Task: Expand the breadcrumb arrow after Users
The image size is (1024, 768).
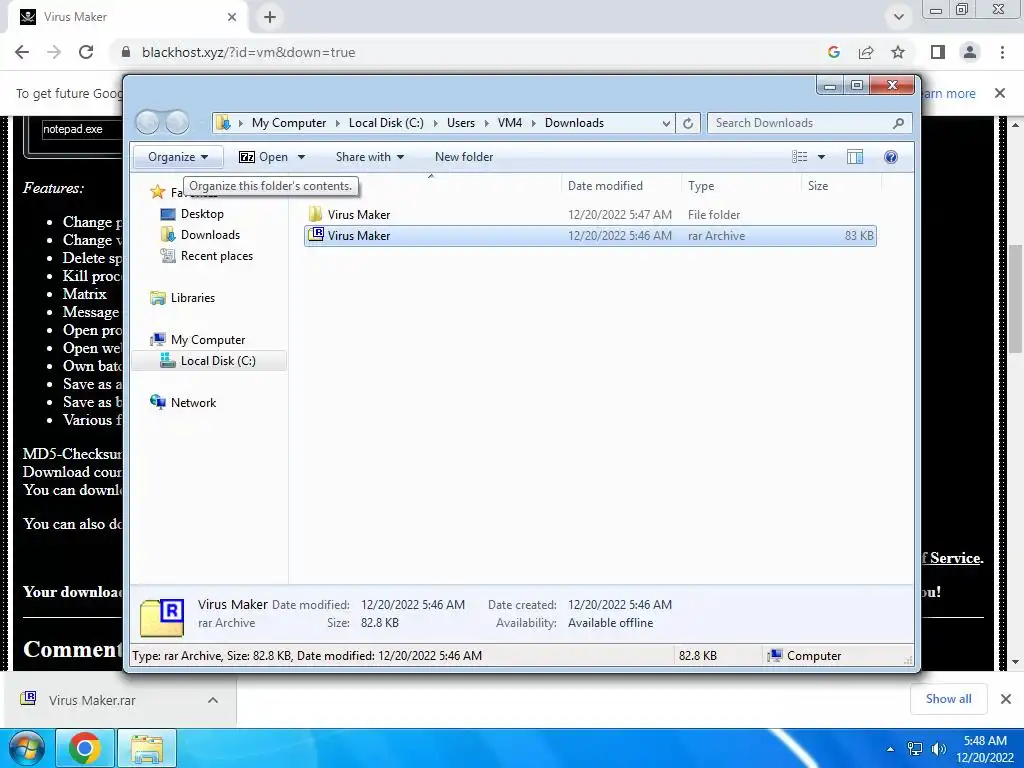Action: tap(487, 123)
